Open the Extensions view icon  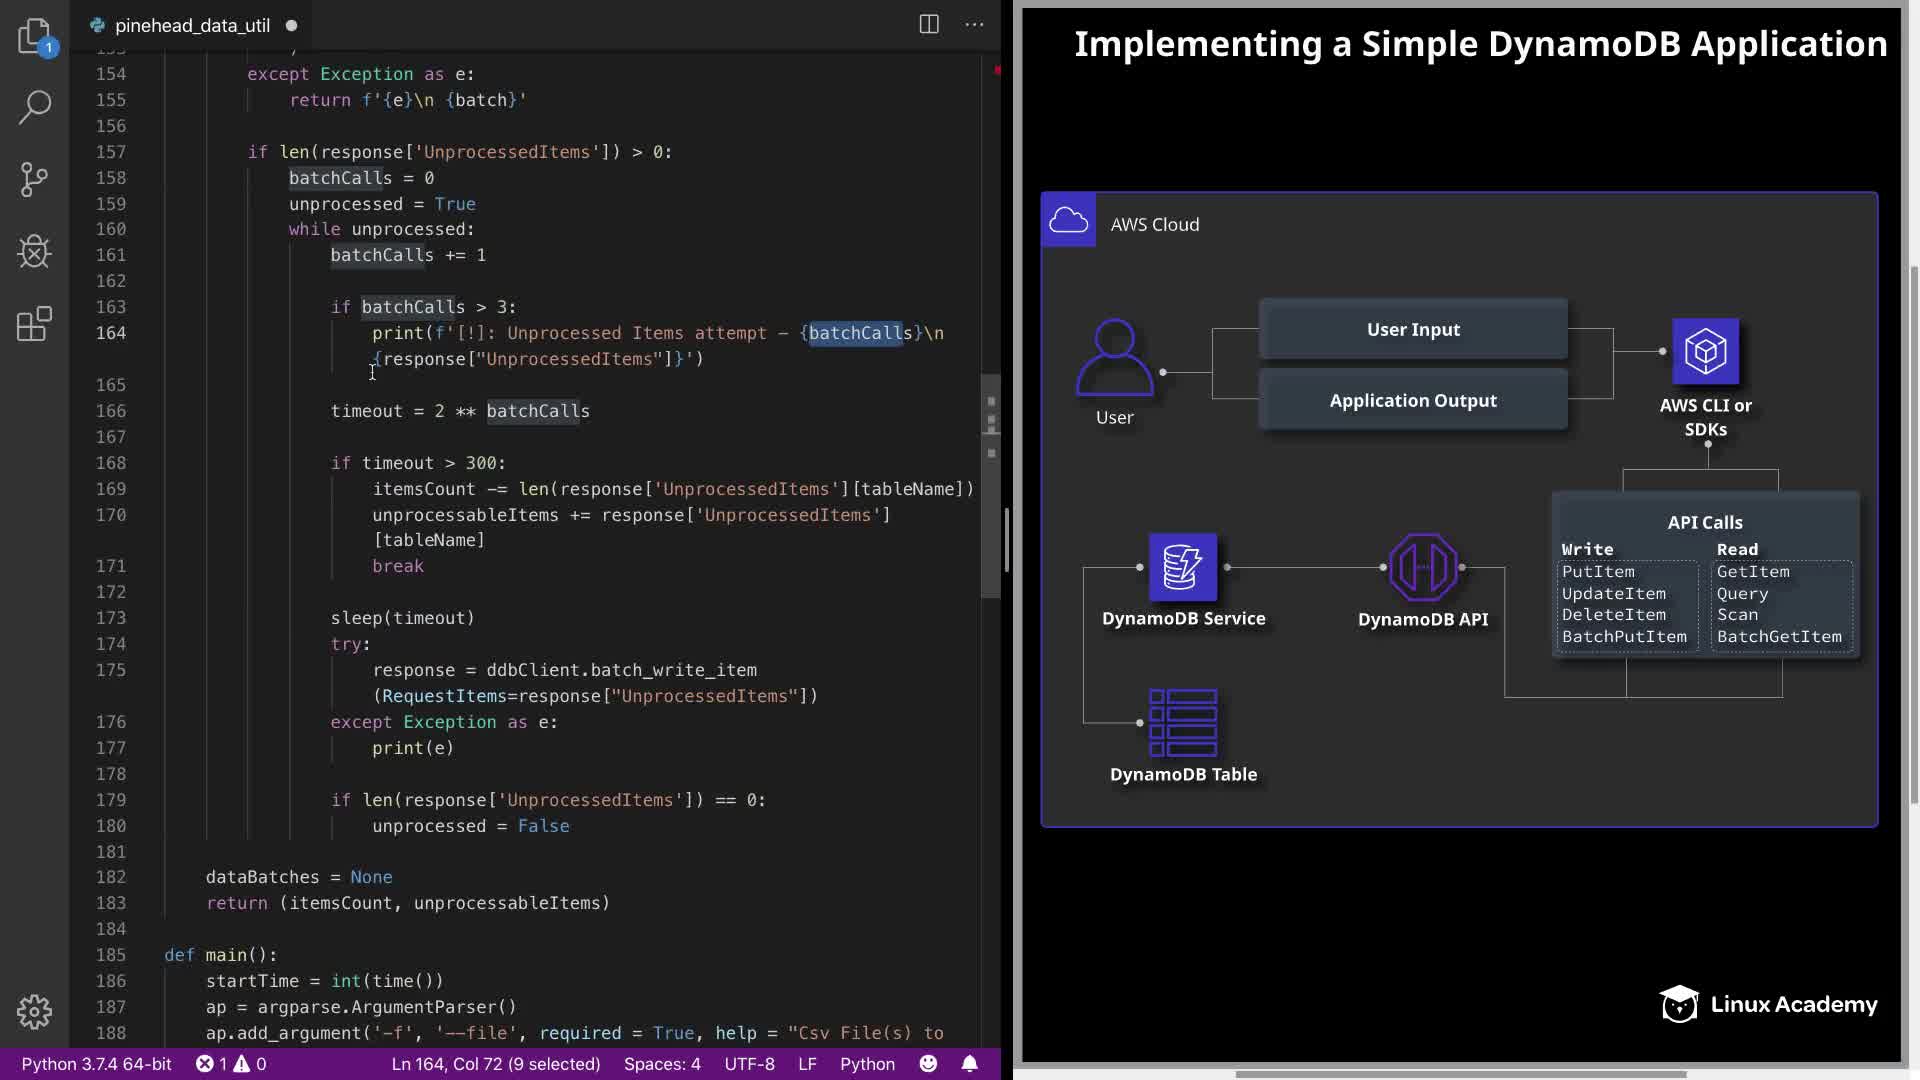(x=35, y=323)
